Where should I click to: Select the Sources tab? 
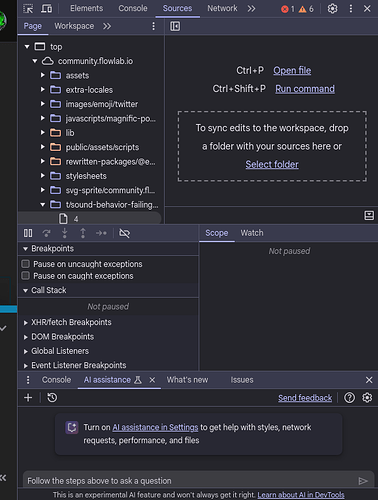click(177, 8)
